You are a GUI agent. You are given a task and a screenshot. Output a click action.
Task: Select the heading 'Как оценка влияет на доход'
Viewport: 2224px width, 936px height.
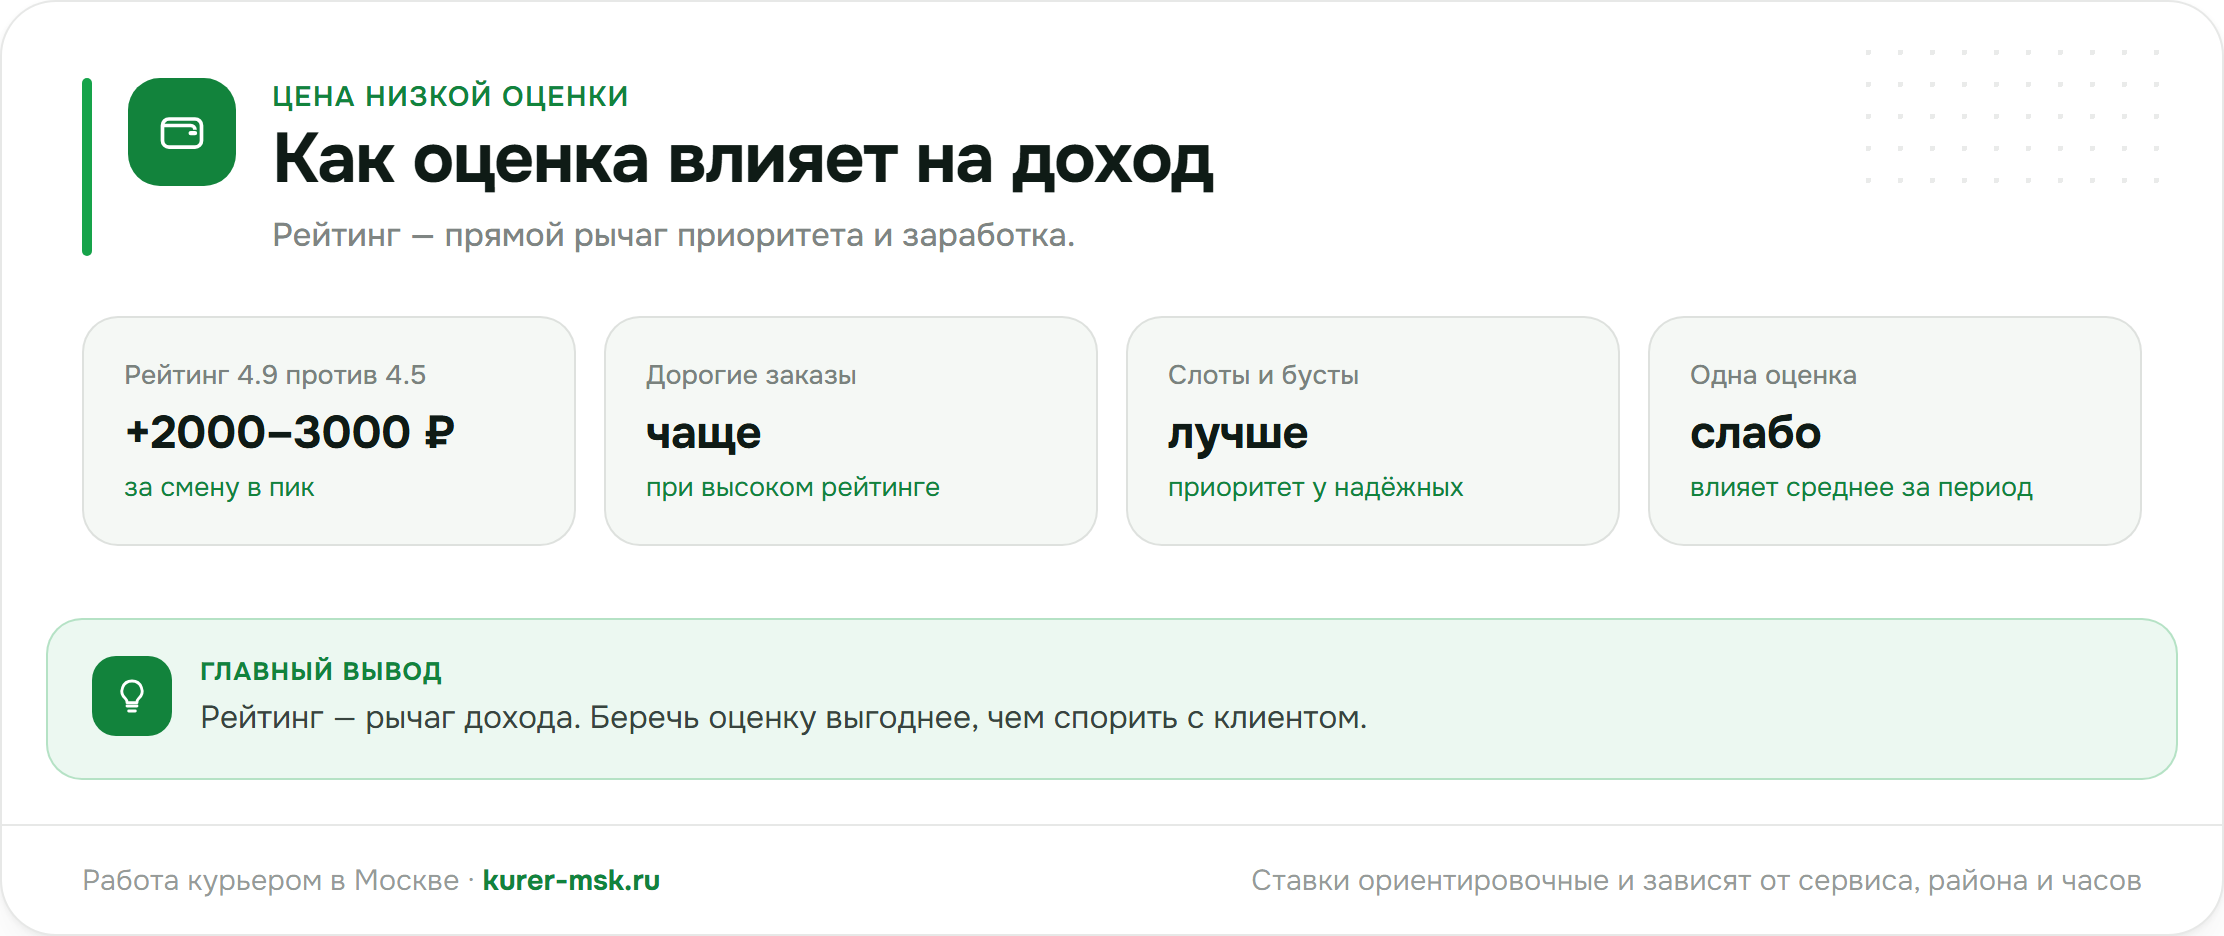click(x=743, y=160)
